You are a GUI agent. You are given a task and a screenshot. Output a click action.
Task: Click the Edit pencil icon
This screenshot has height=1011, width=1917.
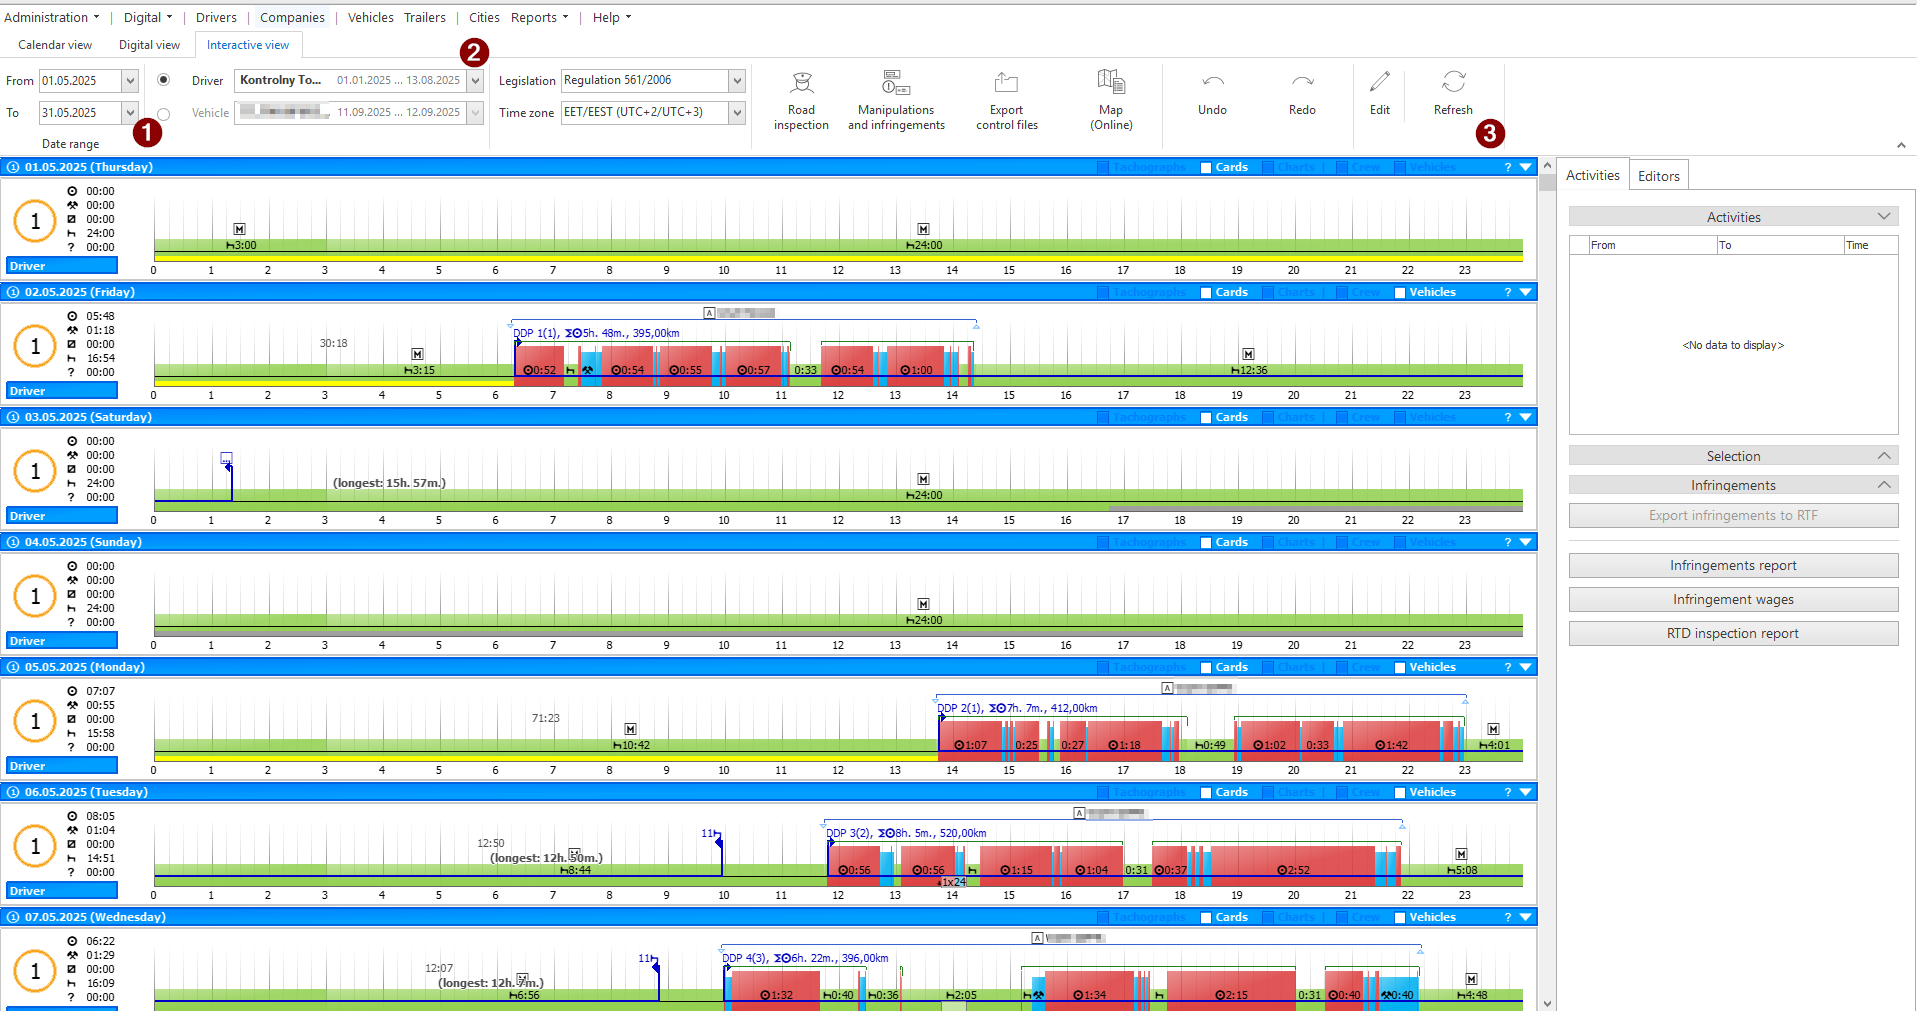[x=1380, y=82]
